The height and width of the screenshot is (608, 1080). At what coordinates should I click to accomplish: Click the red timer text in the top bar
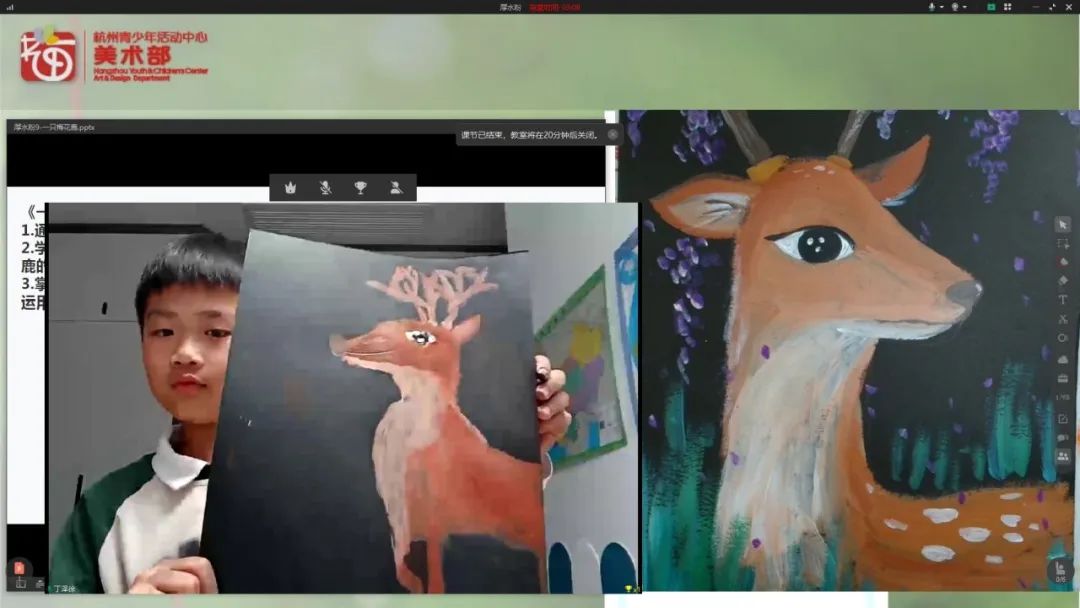click(x=554, y=8)
